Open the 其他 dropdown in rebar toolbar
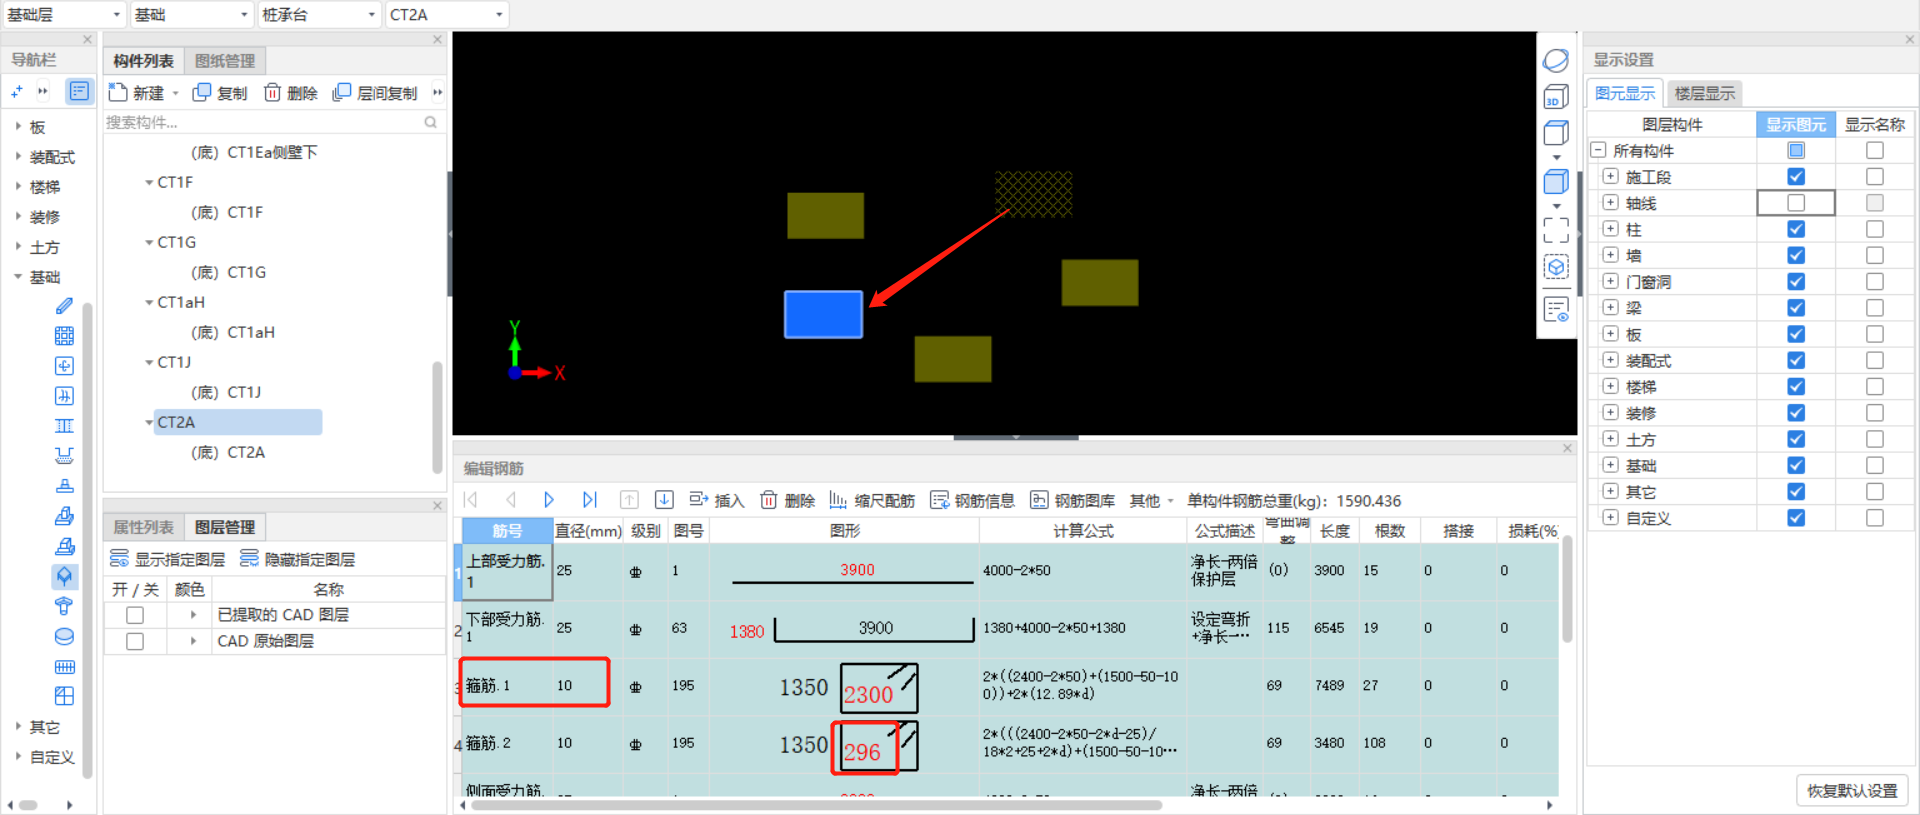This screenshot has width=1920, height=815. (x=1151, y=500)
